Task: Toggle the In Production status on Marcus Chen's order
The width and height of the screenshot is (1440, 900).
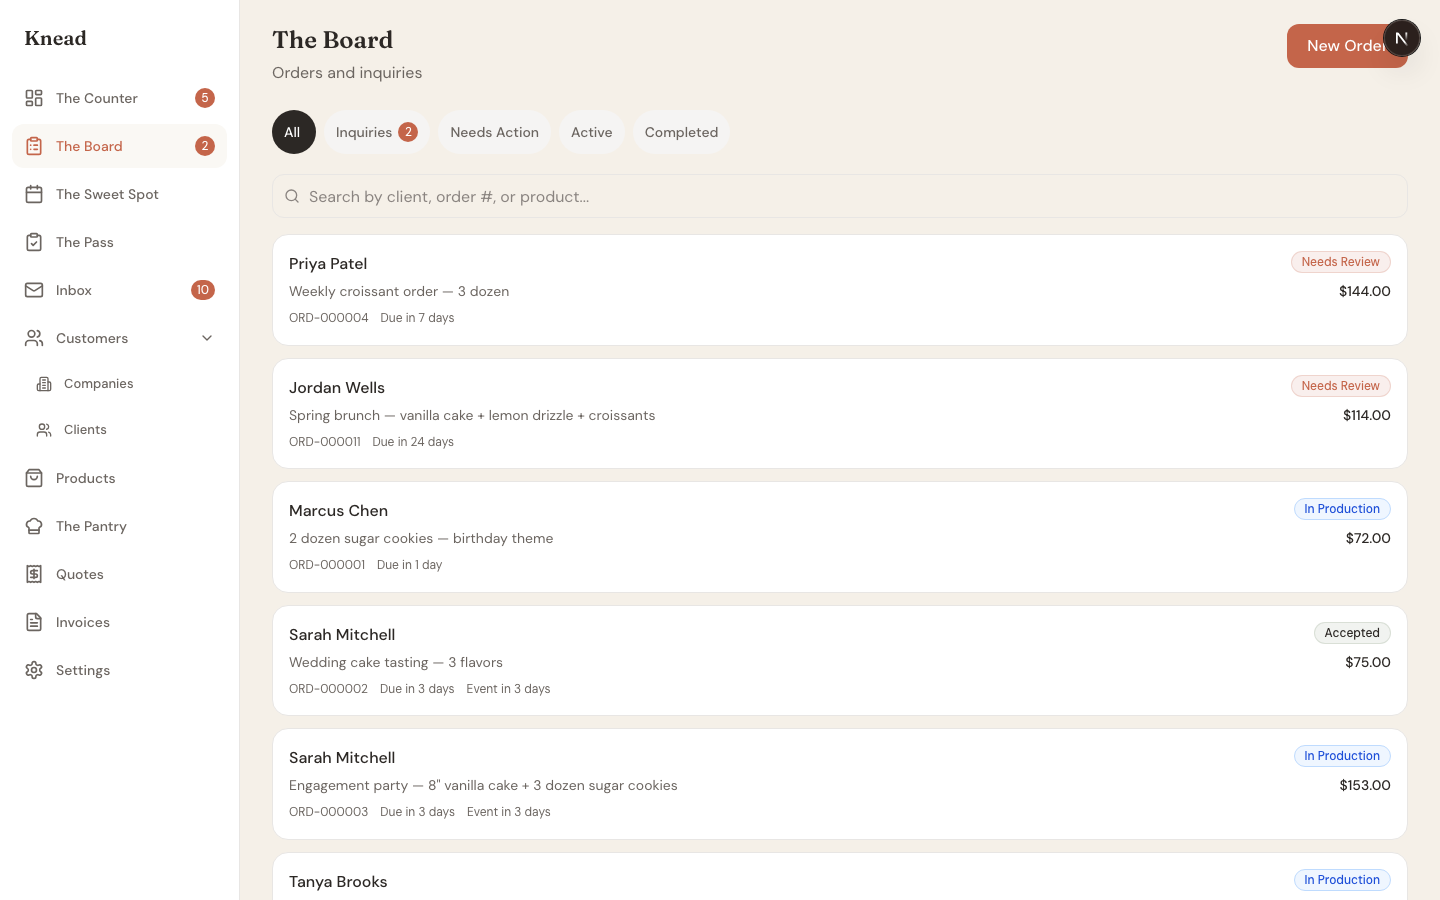Action: pos(1342,509)
